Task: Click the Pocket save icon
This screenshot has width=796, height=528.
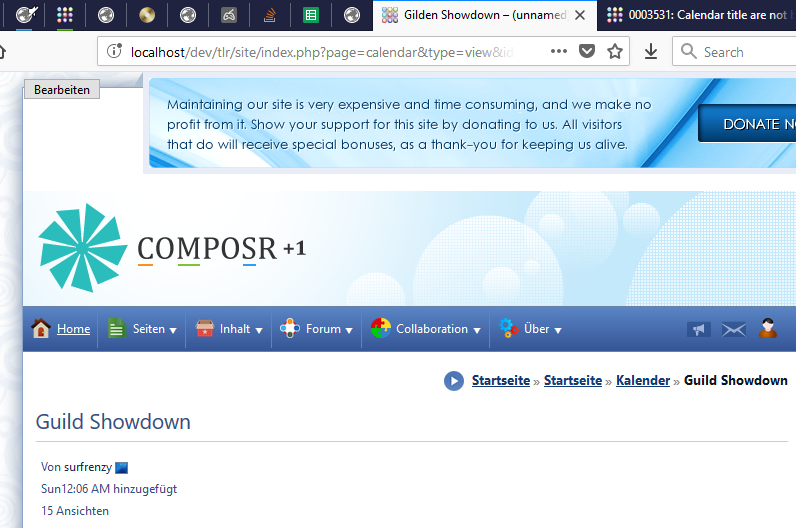Action: tap(587, 51)
